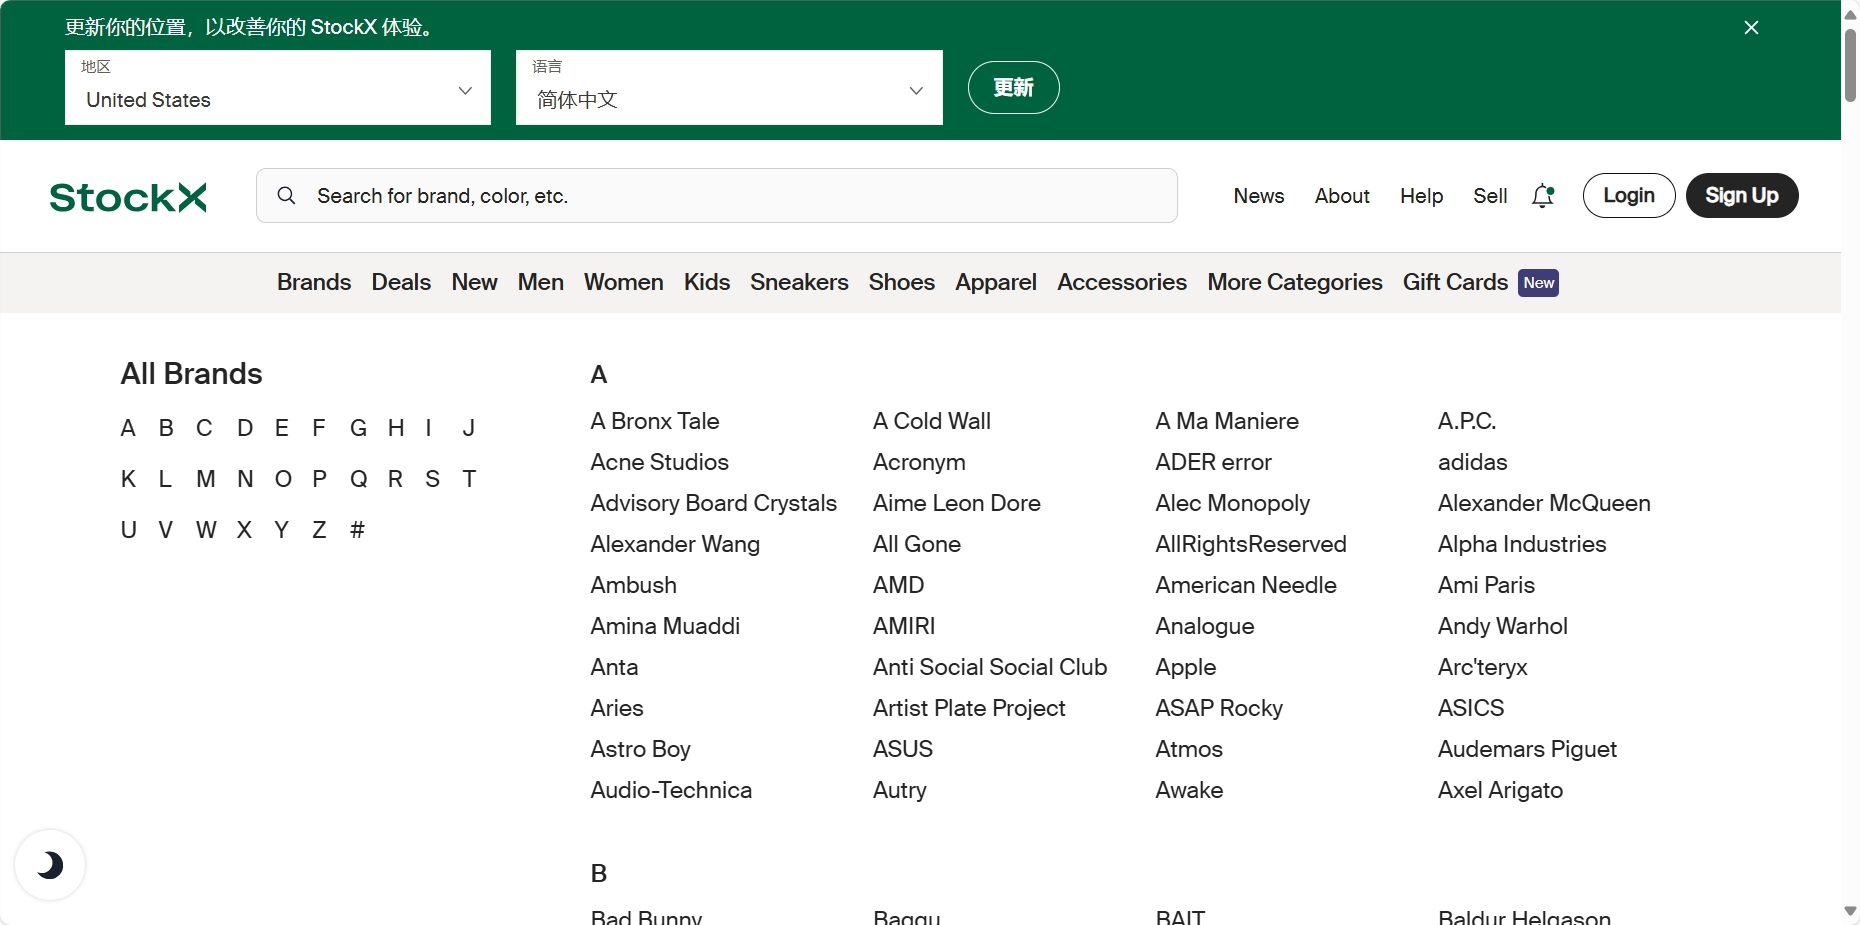
Task: Click the page vertical scrollbar thumb
Action: [x=1850, y=65]
